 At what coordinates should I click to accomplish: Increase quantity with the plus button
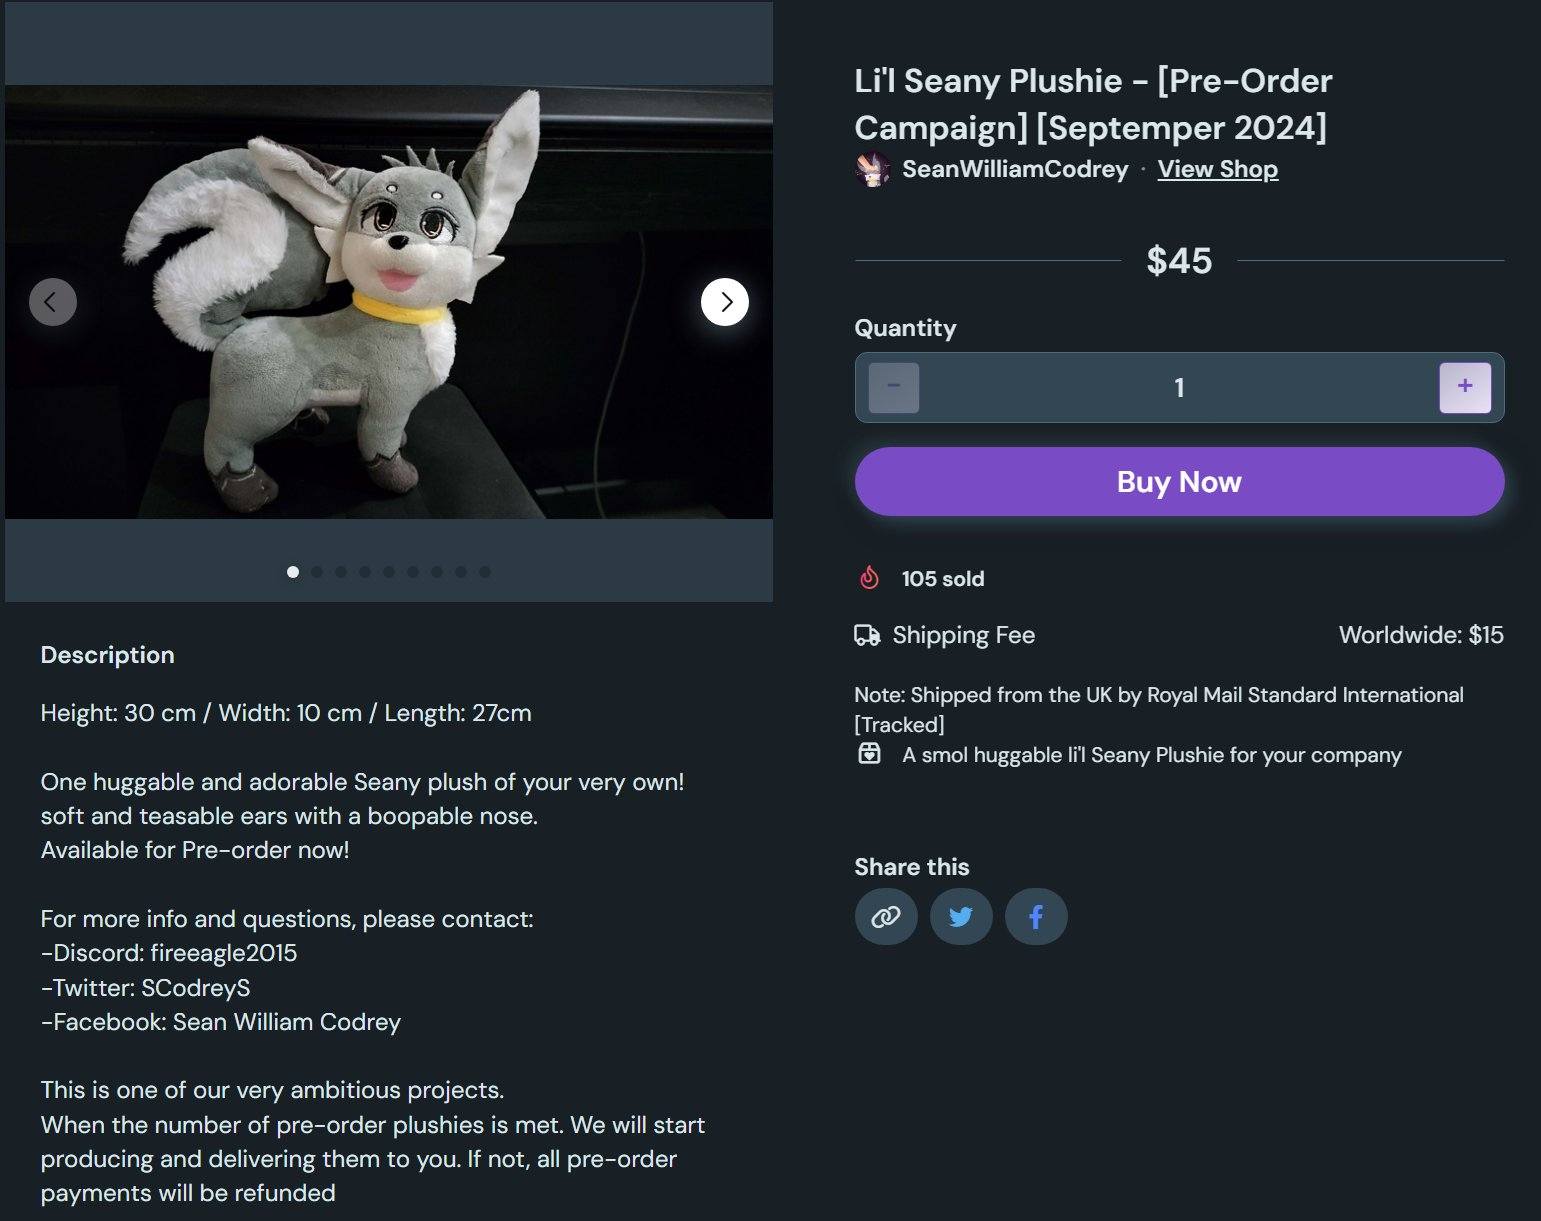1465,388
